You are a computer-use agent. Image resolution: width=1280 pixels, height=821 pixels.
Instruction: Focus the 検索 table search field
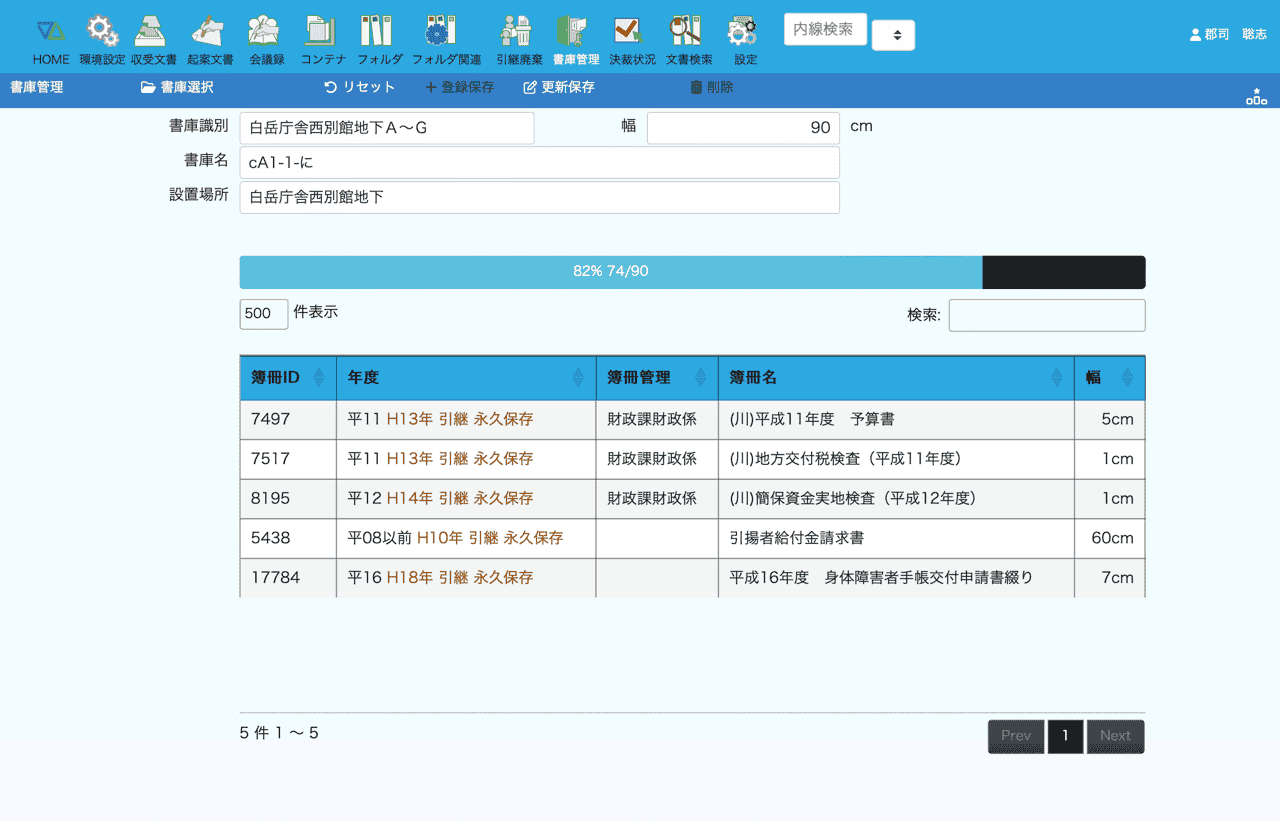tap(1046, 315)
